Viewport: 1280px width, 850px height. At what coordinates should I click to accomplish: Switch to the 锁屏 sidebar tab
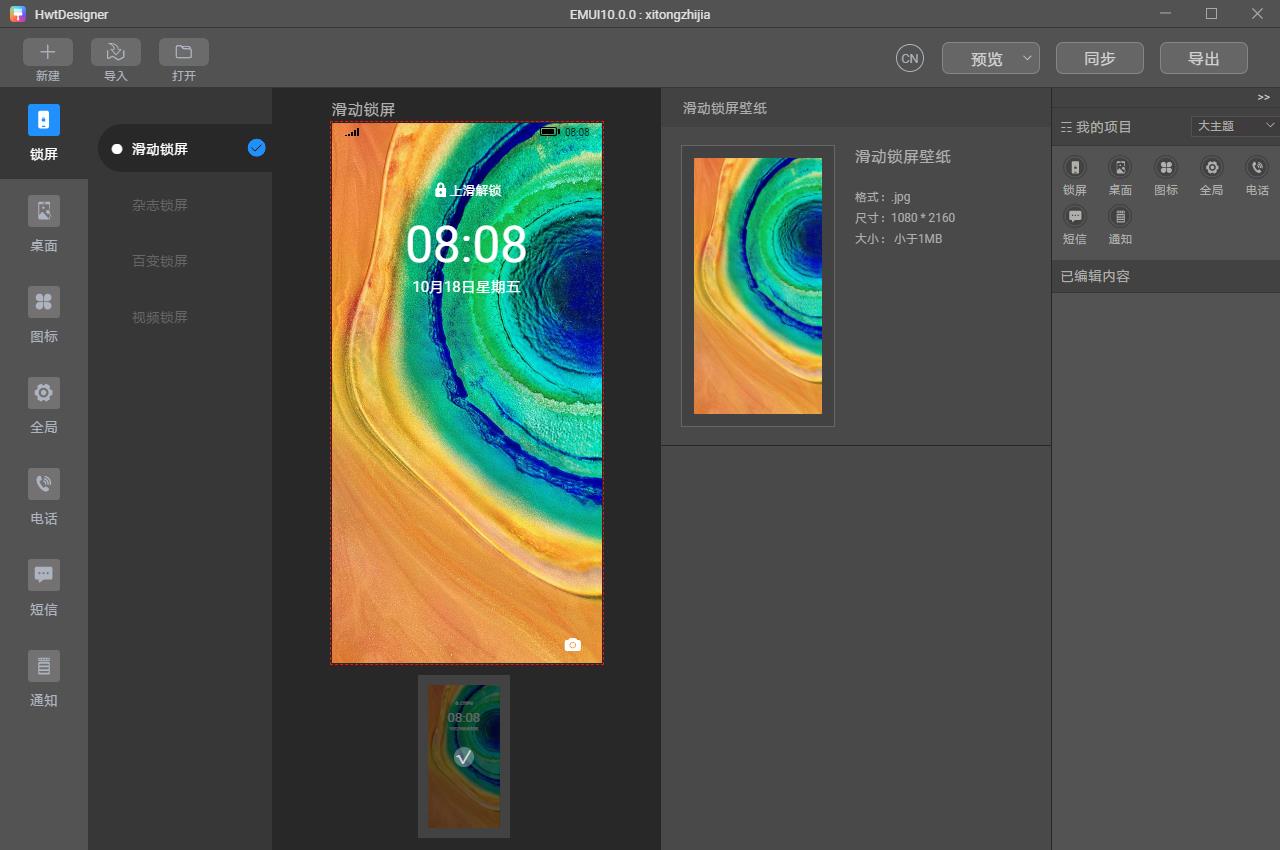click(x=44, y=120)
